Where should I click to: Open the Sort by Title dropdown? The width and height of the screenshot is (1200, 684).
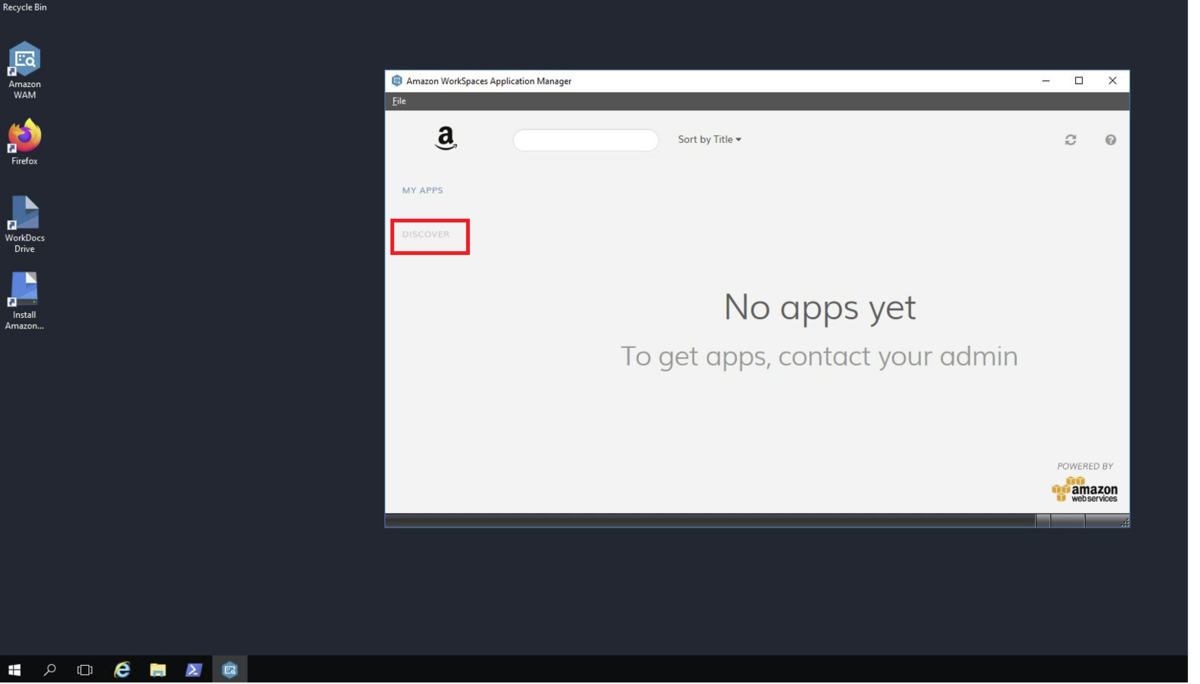pos(710,140)
